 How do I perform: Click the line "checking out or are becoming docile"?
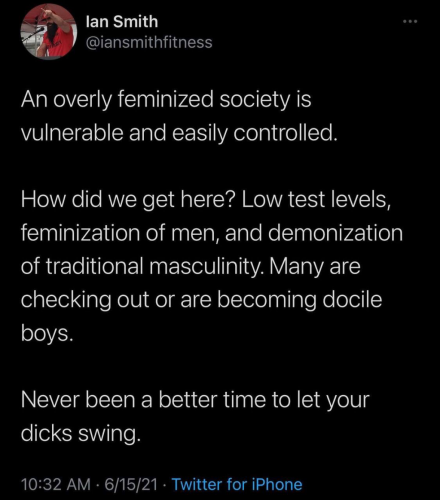click(201, 300)
